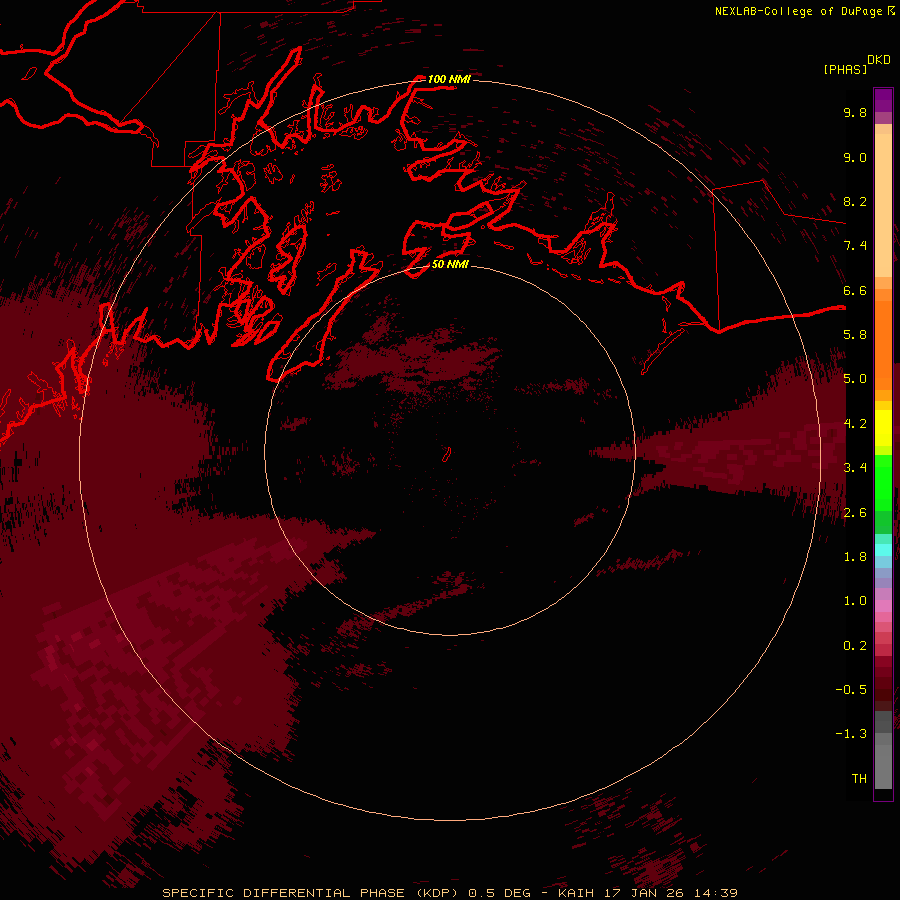900x900 pixels.
Task: Click the Specific Differential Phase (KDP) caption
Action: tap(450, 893)
